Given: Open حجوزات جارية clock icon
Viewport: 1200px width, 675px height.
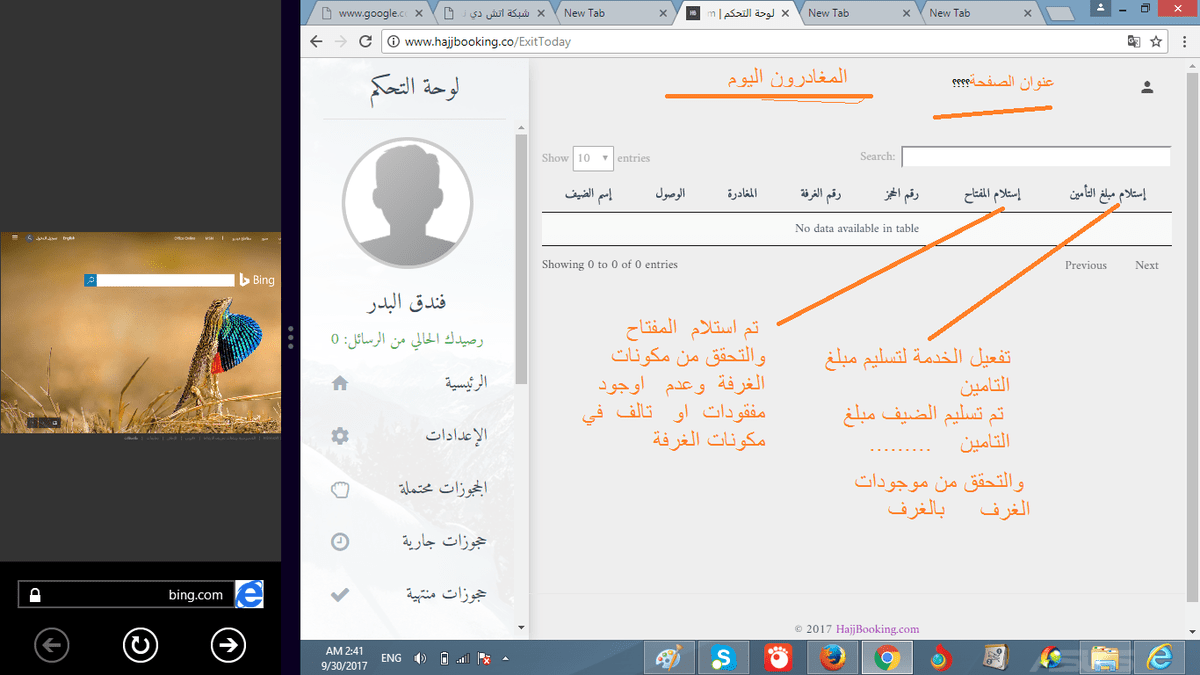Looking at the screenshot, I should pyautogui.click(x=339, y=542).
